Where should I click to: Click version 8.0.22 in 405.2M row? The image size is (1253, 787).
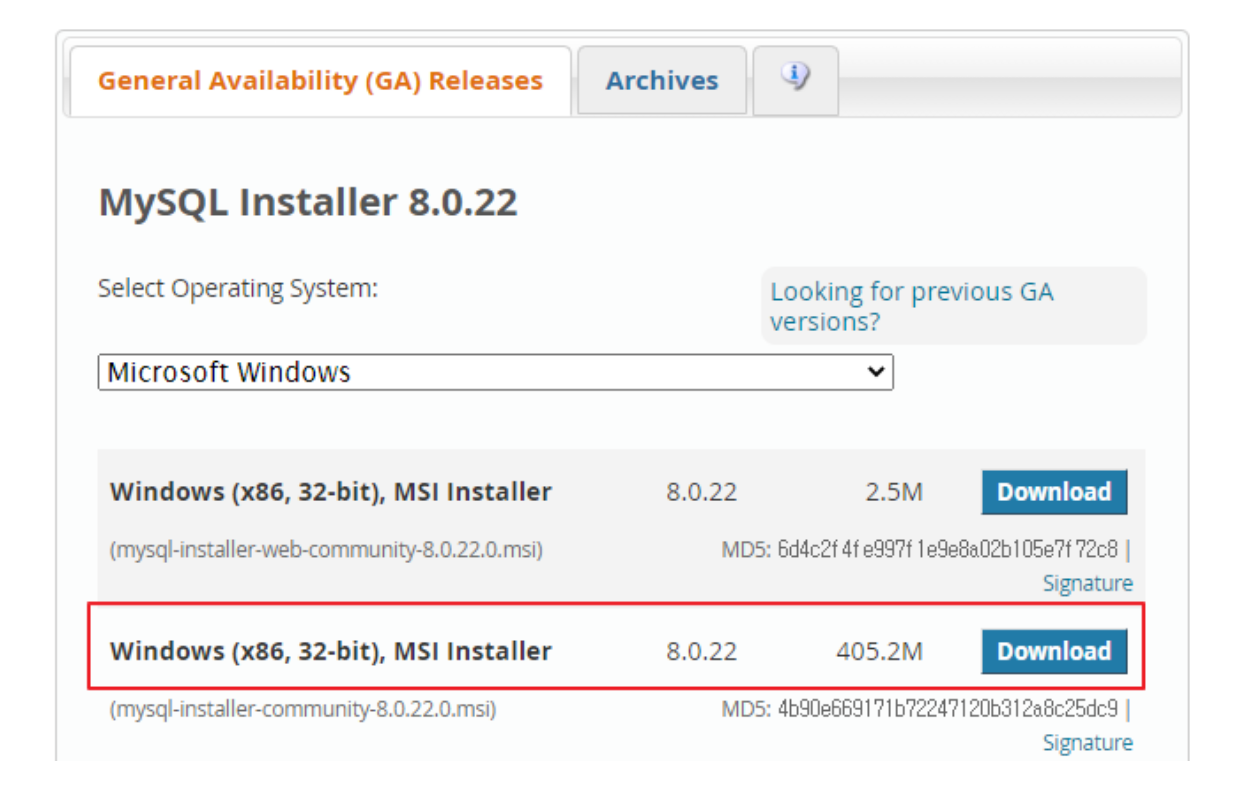[x=701, y=652]
